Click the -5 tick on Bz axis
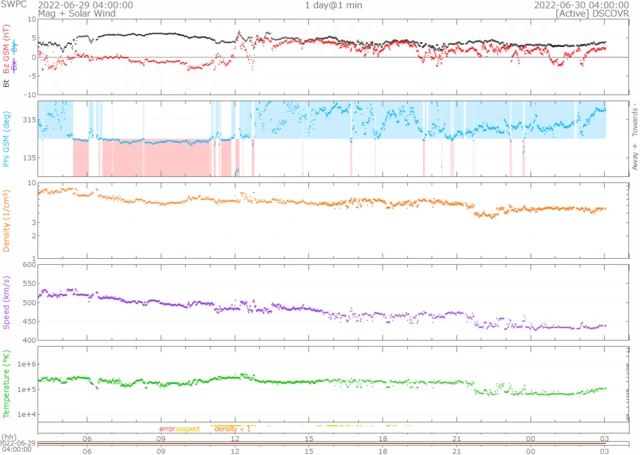640x455 pixels. (x=32, y=76)
